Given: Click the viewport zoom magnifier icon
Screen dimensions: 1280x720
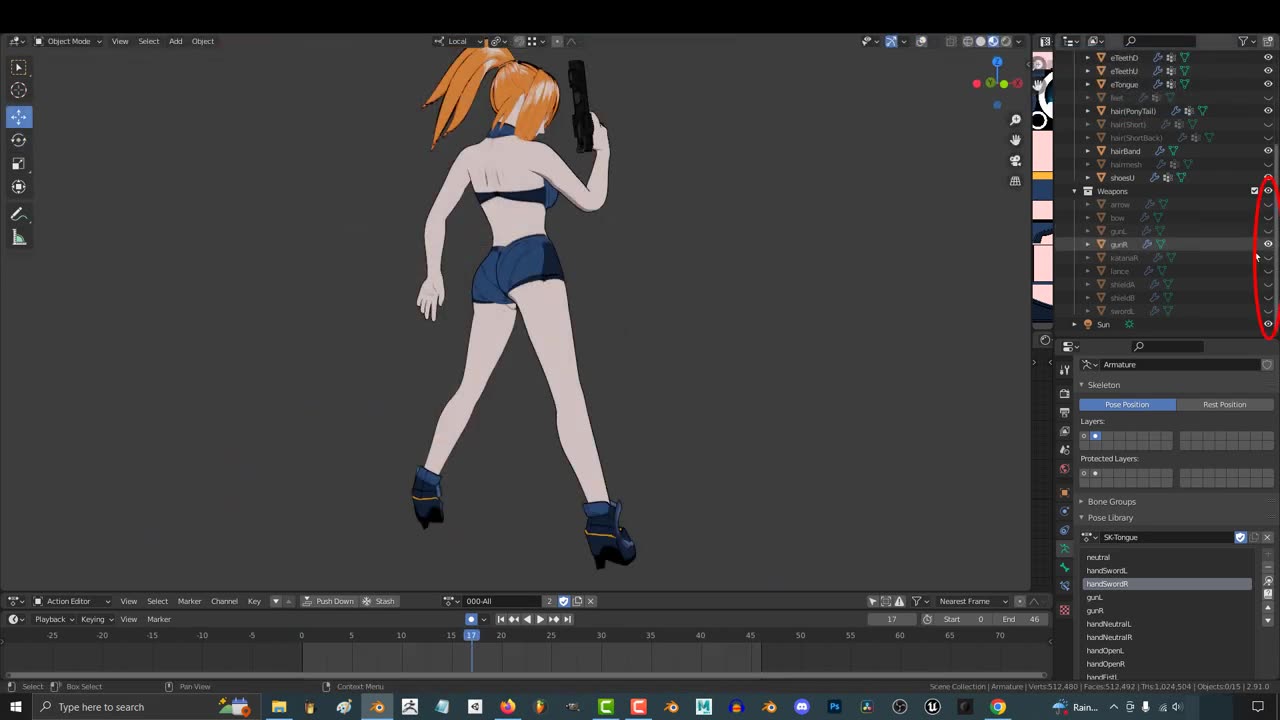Looking at the screenshot, I should click(1015, 120).
